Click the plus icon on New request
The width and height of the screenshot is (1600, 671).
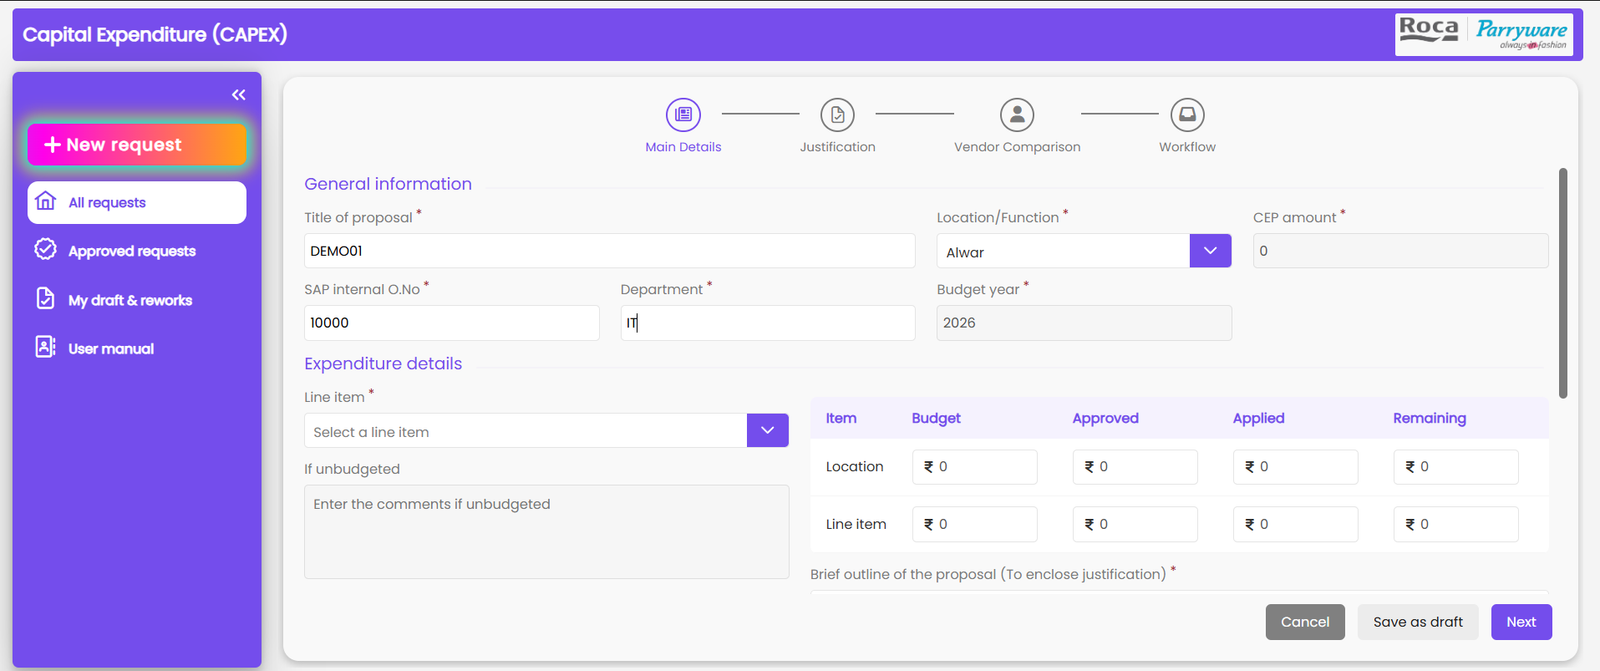point(53,145)
